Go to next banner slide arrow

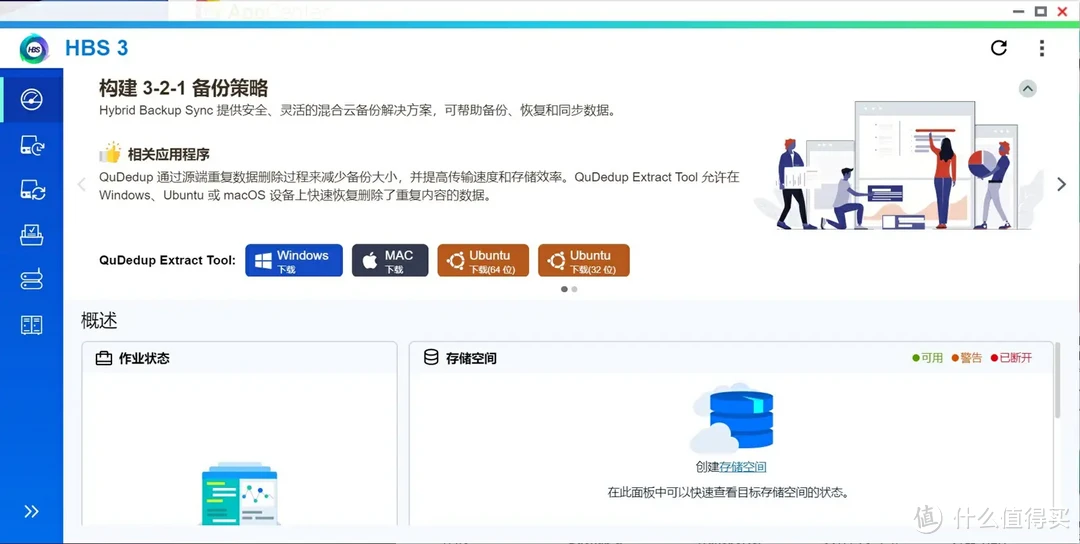[1061, 184]
